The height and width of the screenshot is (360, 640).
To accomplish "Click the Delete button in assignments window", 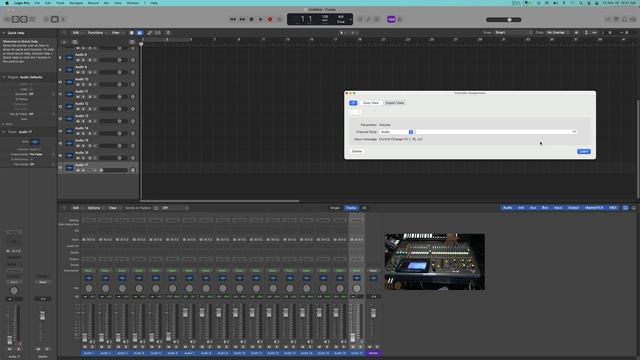I will pos(357,151).
